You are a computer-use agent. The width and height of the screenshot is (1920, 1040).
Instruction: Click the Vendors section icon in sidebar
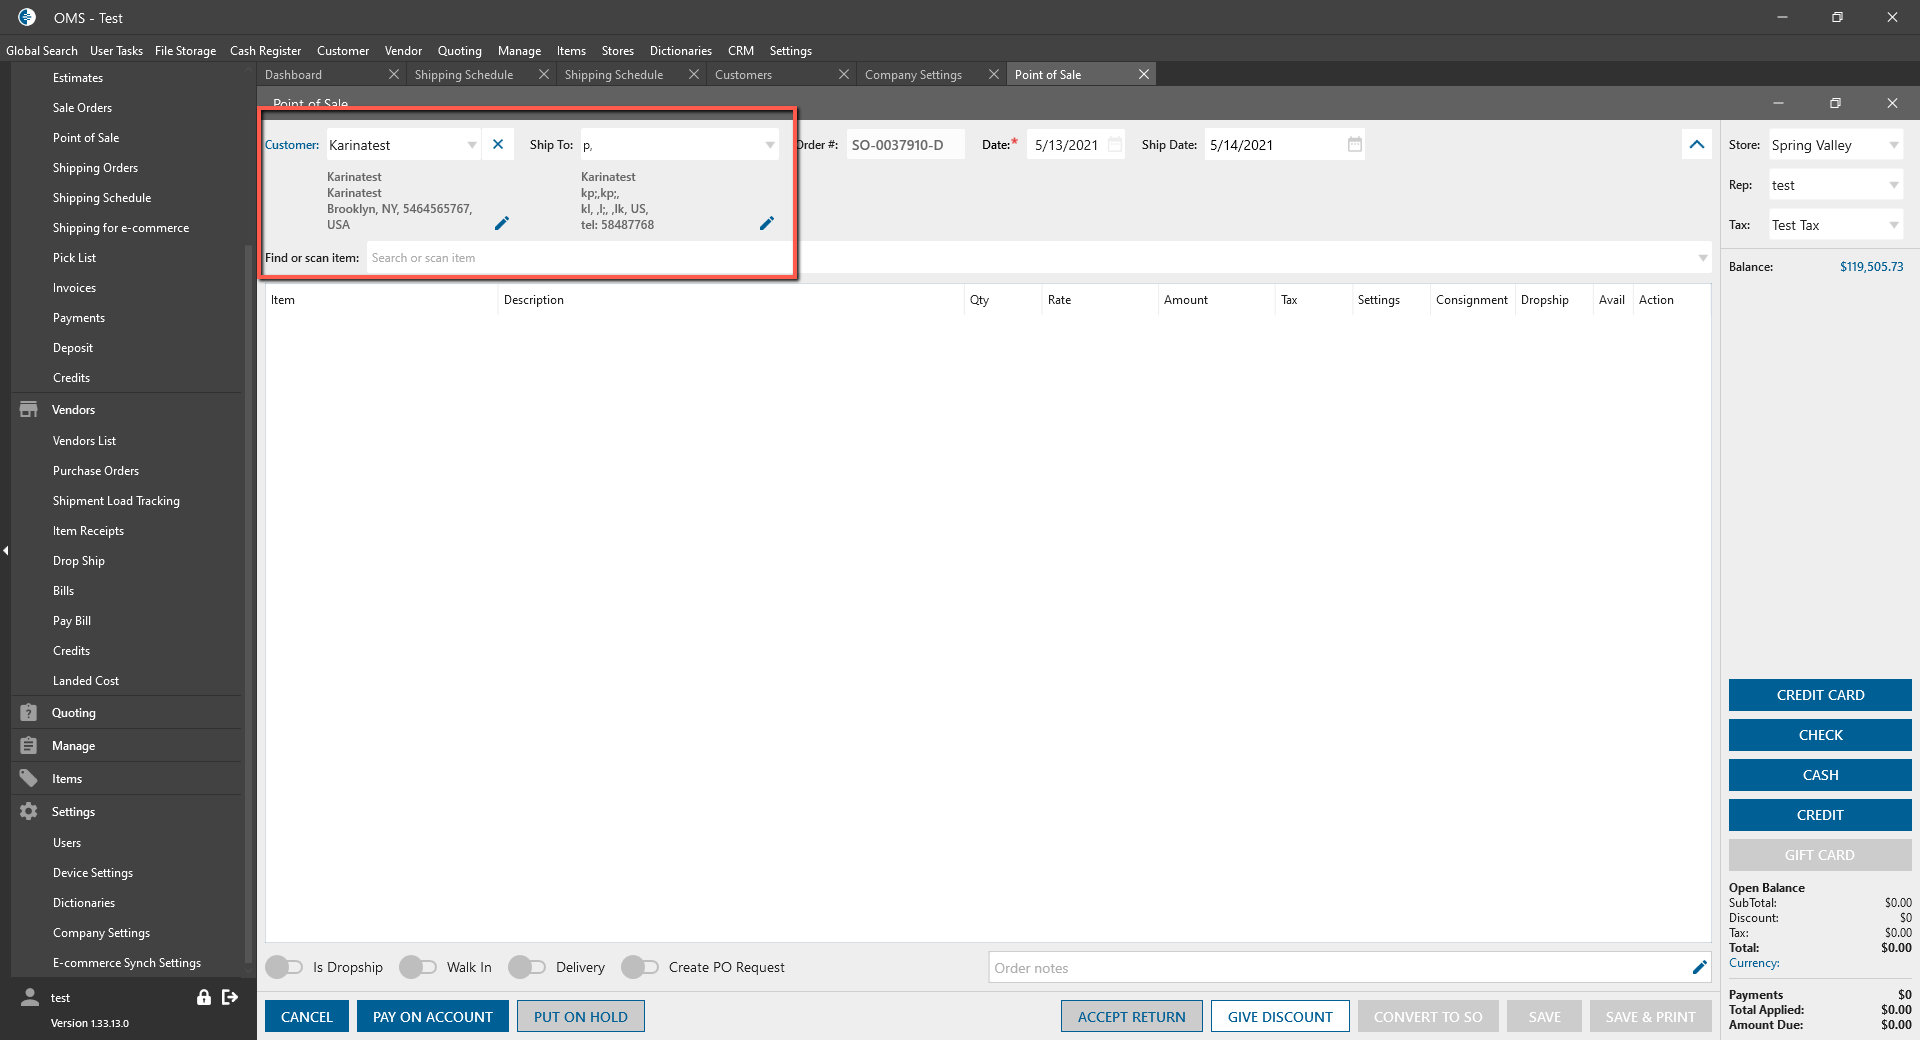29,410
